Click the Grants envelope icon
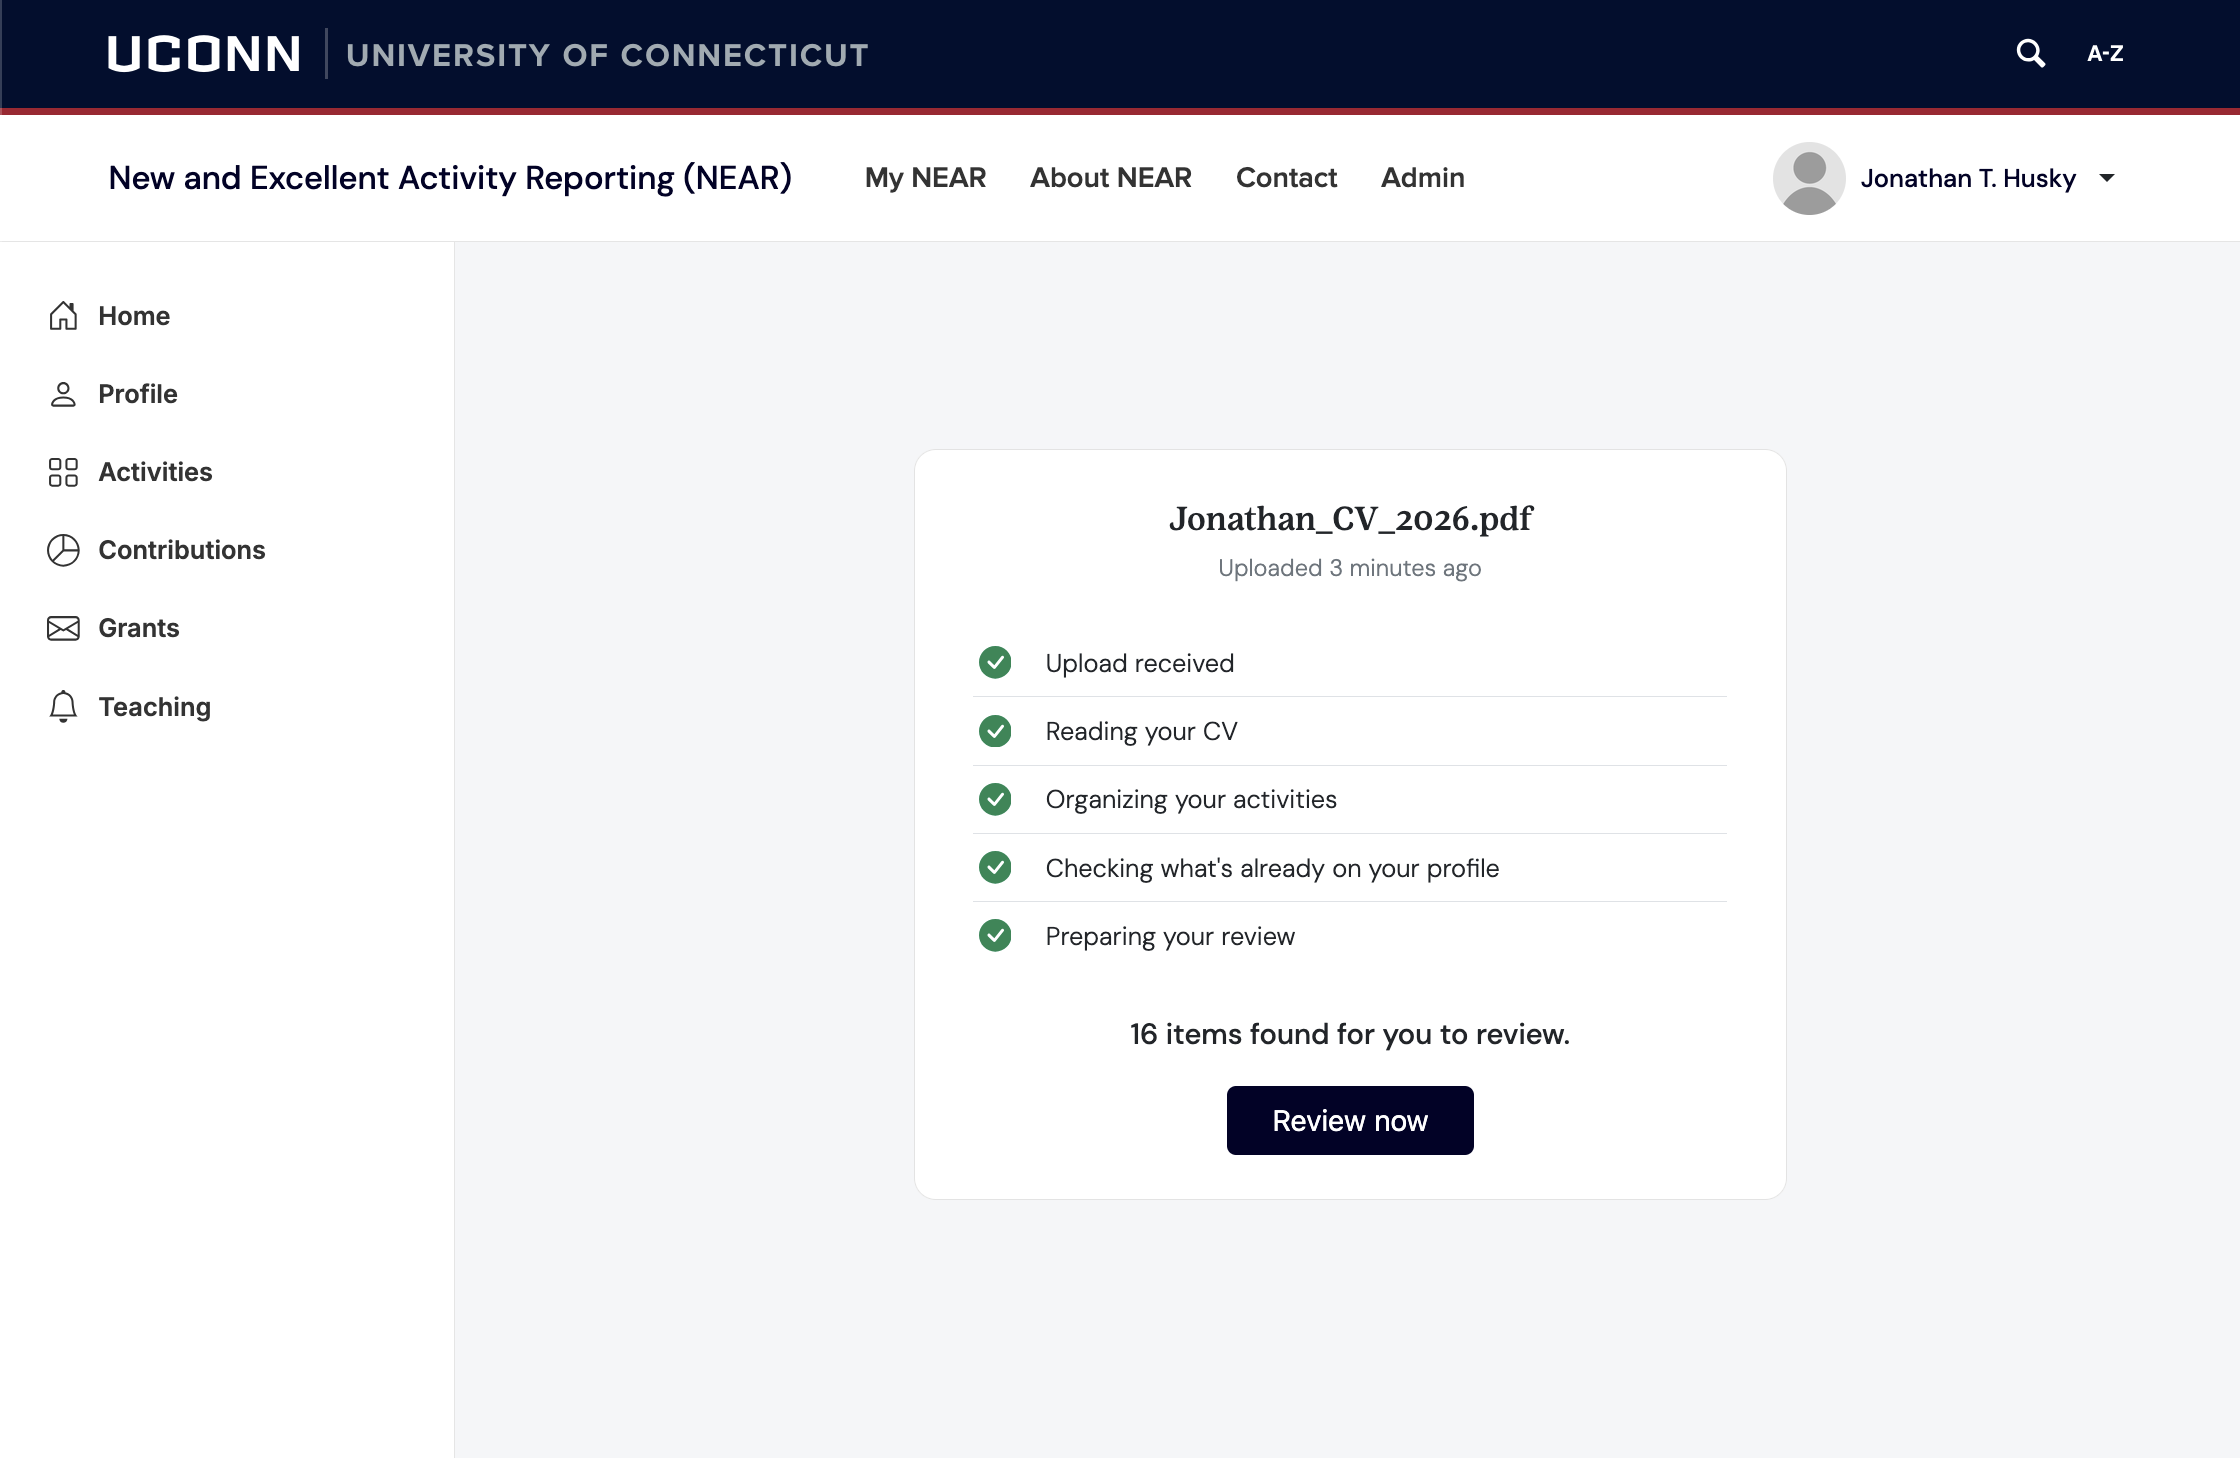This screenshot has width=2240, height=1458. 63,628
